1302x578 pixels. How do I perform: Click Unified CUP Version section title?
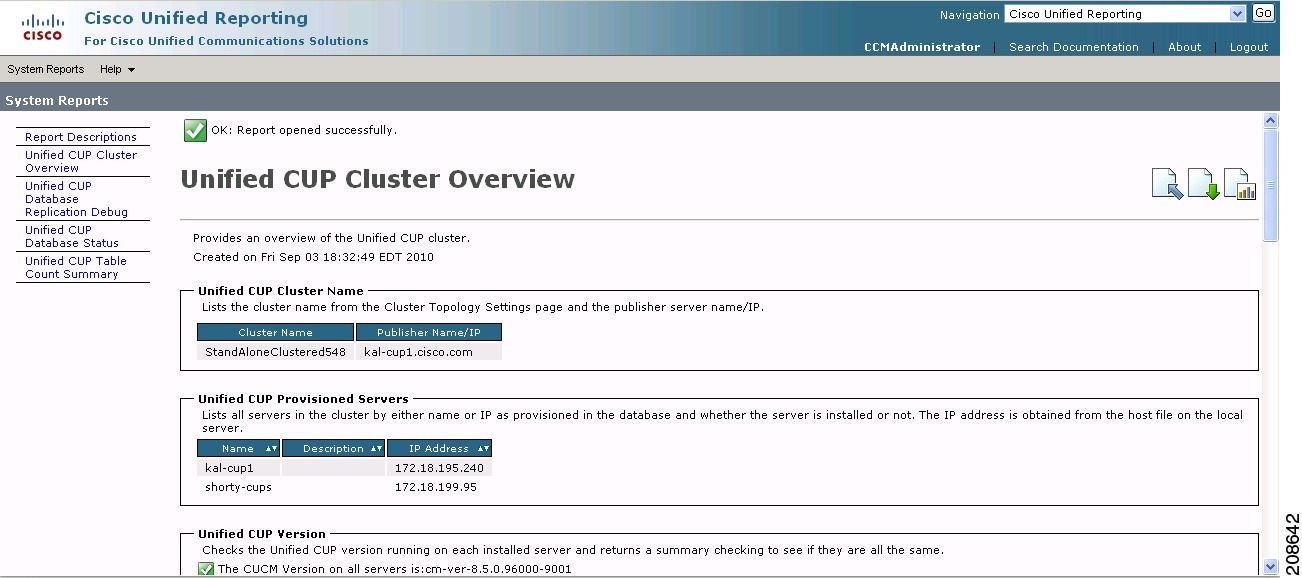tap(261, 534)
